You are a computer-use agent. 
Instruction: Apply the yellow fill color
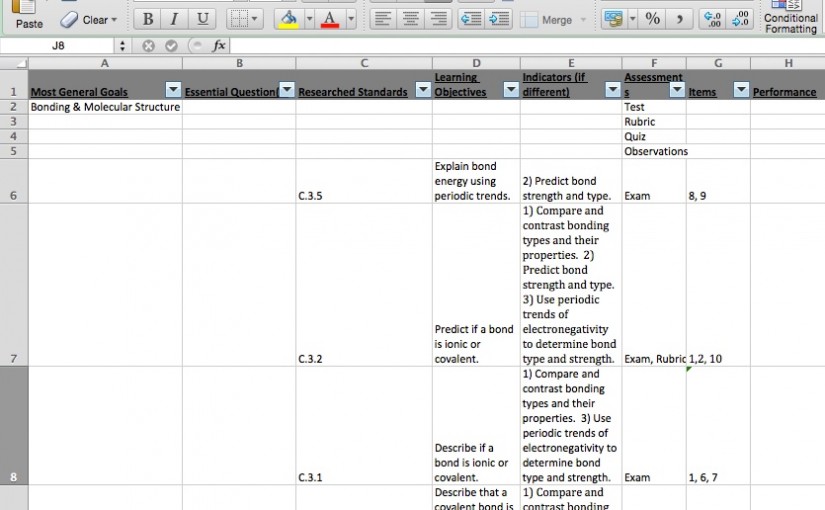click(x=287, y=19)
